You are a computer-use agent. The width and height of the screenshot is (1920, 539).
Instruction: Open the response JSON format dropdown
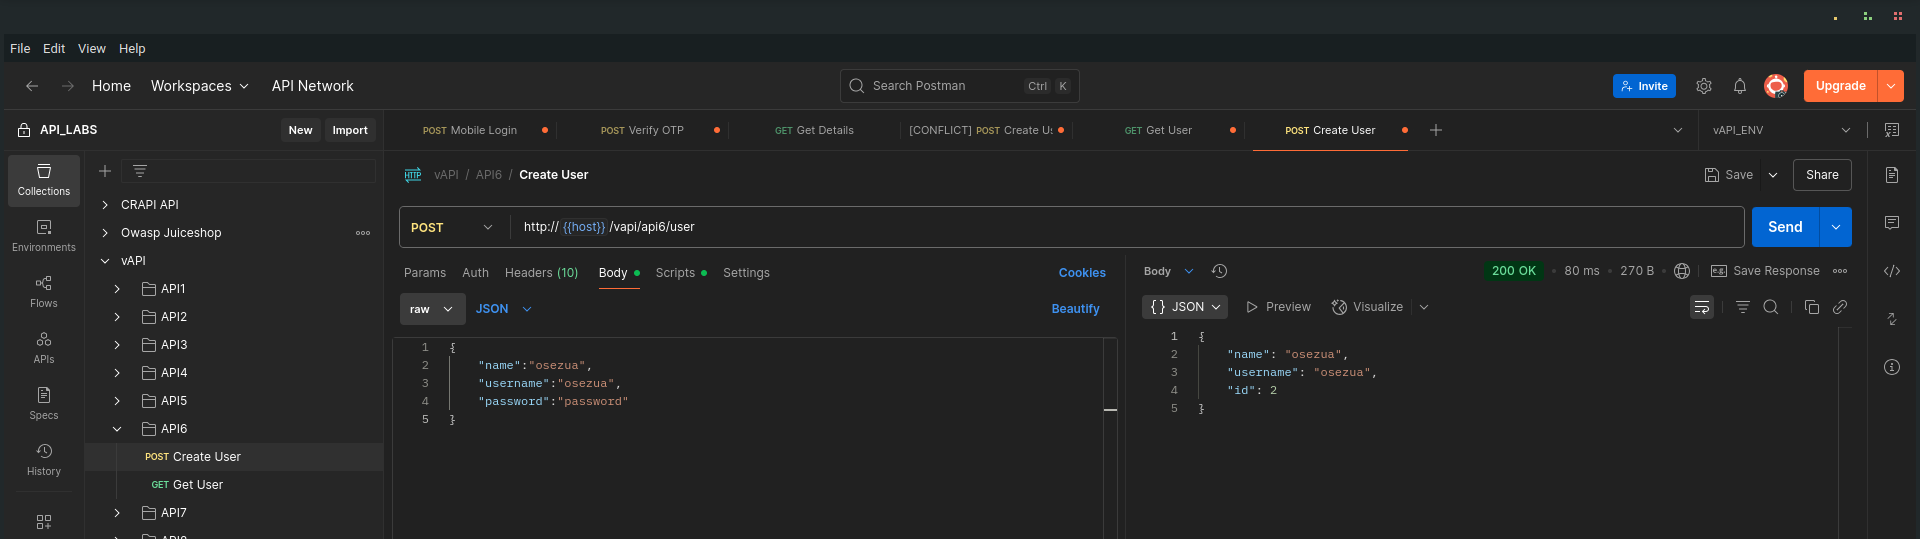[1185, 307]
